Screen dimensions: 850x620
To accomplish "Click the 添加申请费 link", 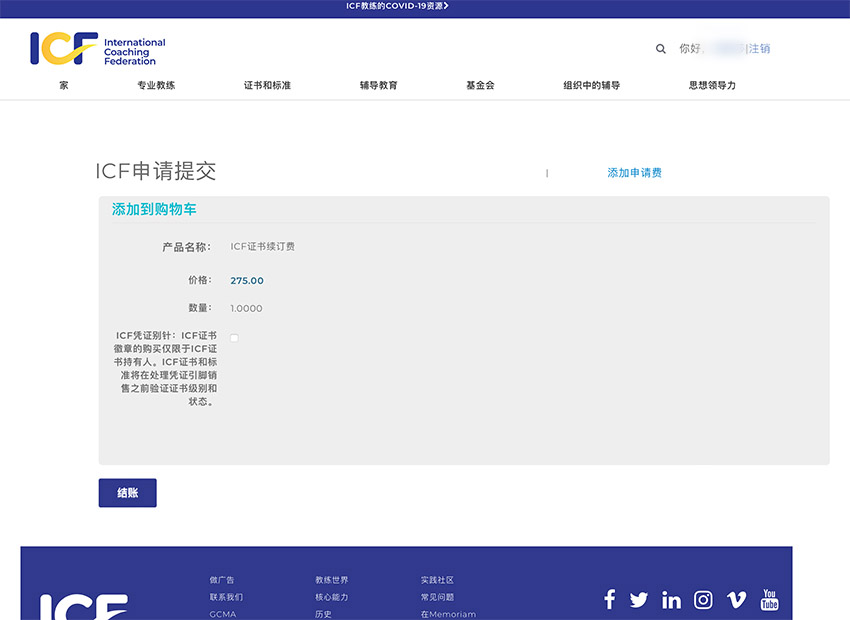I will tap(634, 173).
